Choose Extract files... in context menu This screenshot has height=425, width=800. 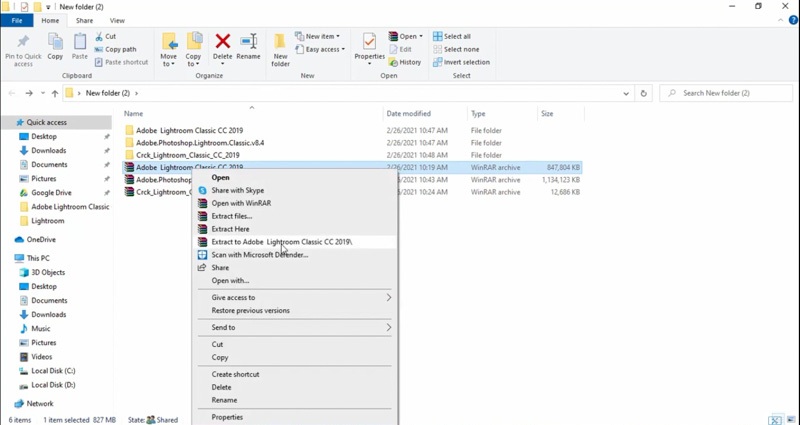pos(294,216)
